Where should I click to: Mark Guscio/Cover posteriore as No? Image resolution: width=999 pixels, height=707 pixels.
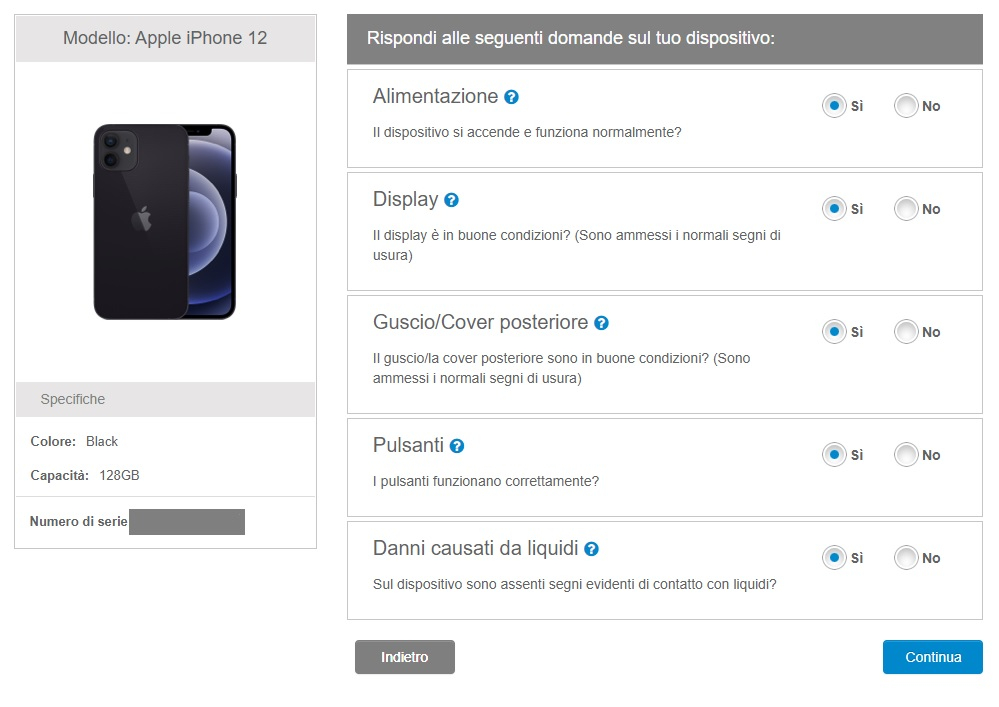pos(906,332)
